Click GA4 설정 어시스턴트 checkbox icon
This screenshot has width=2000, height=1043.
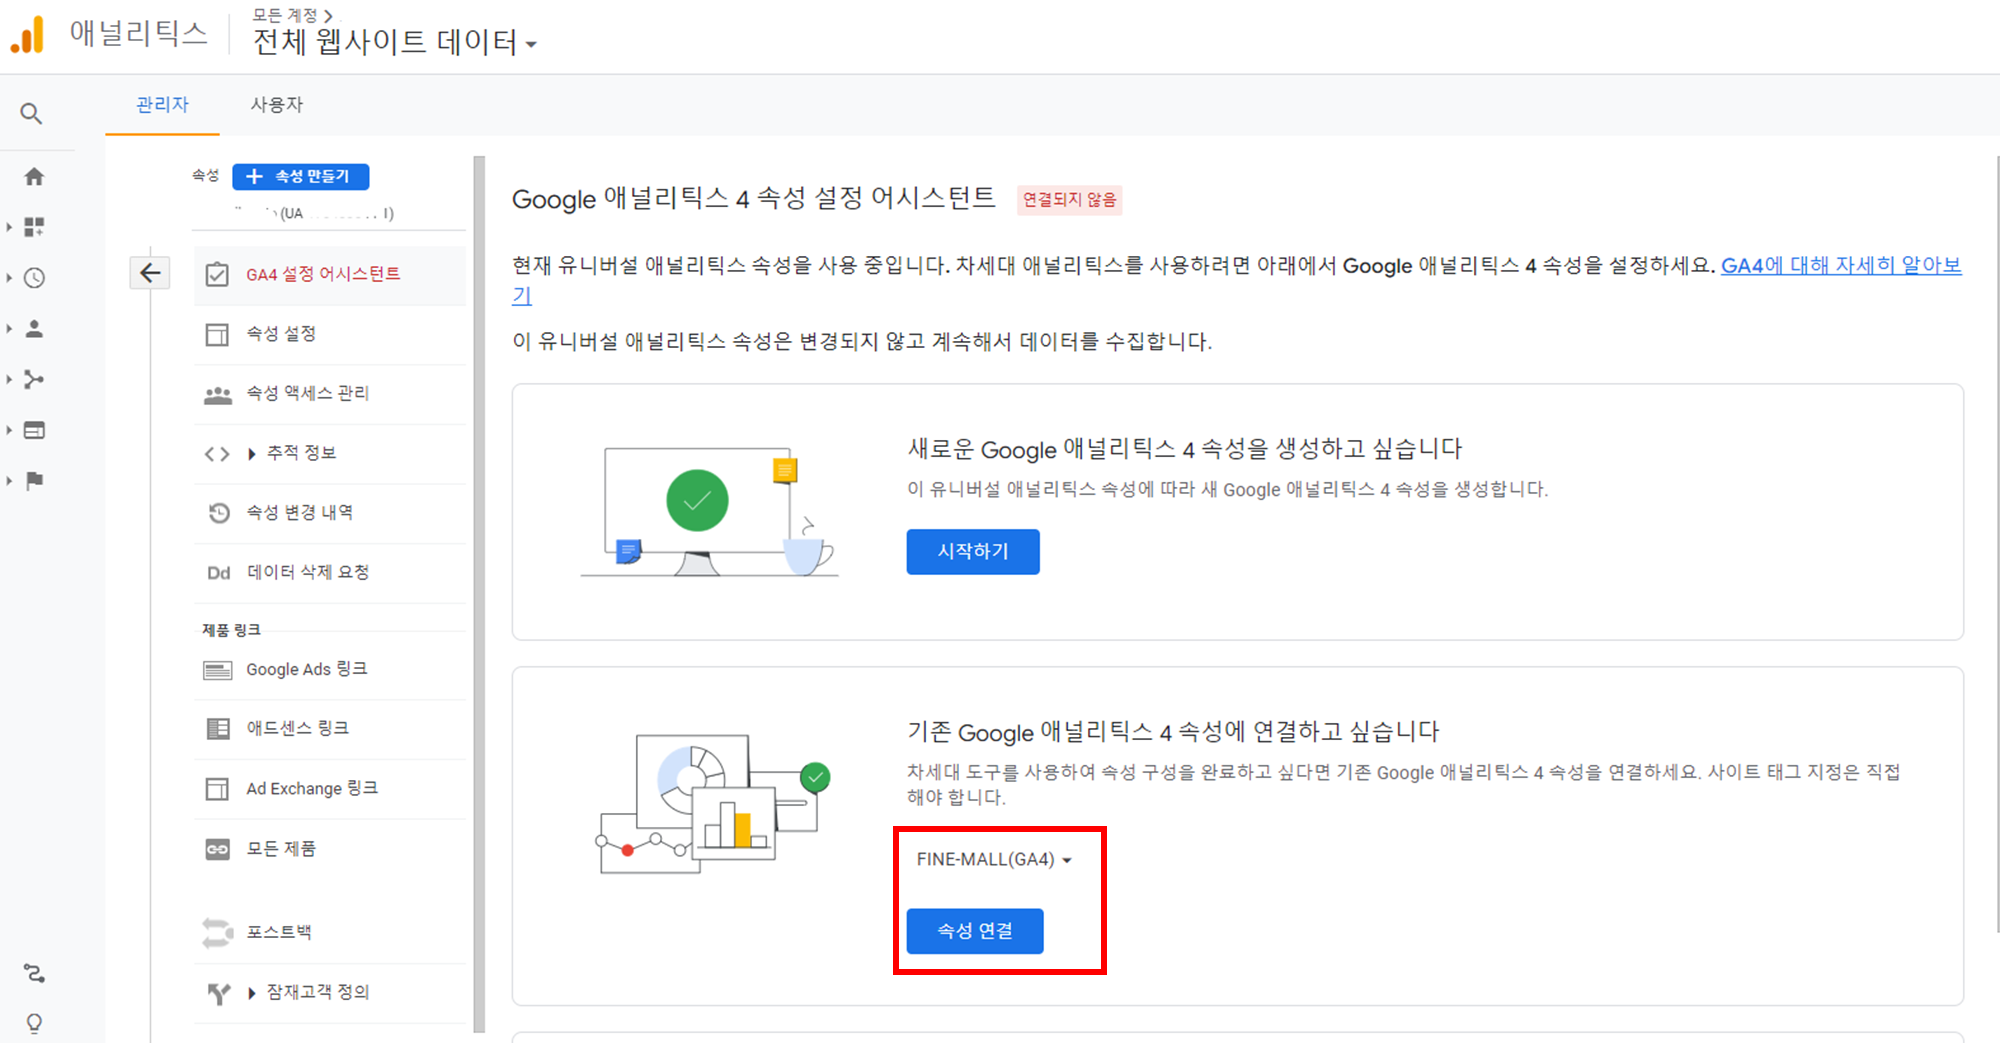[x=217, y=274]
